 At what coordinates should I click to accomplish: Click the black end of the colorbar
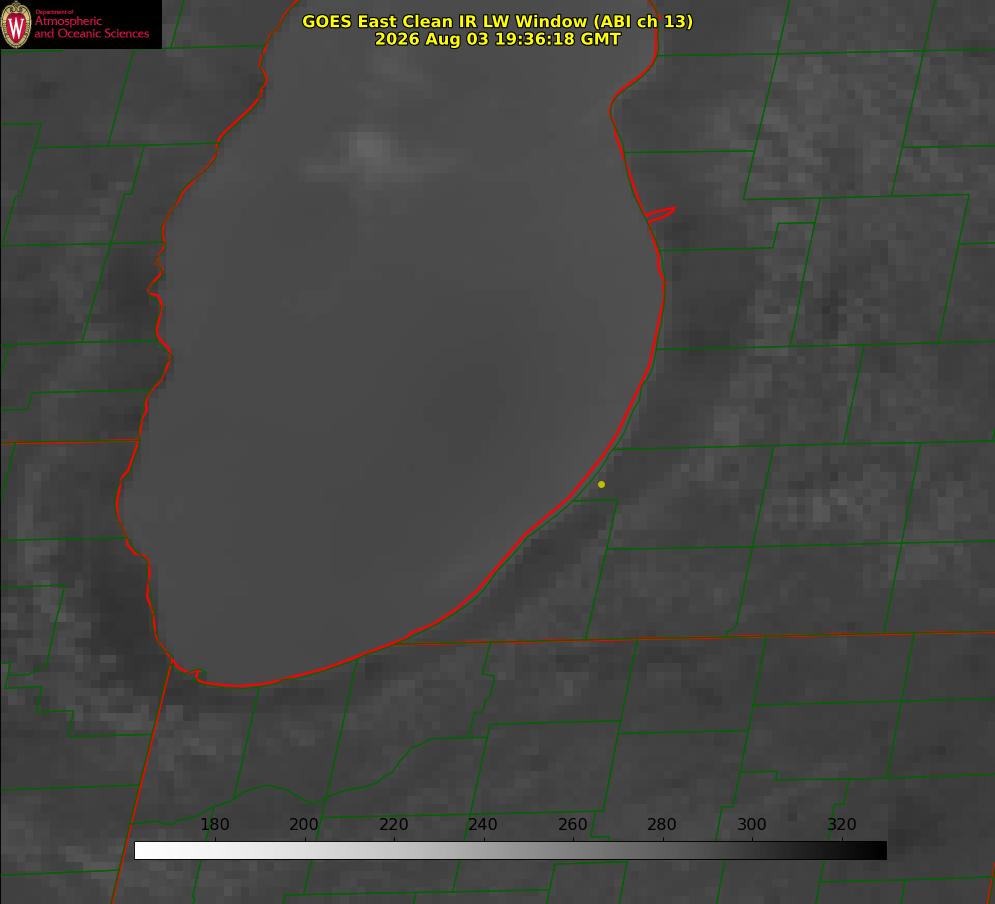pyautogui.click(x=874, y=851)
